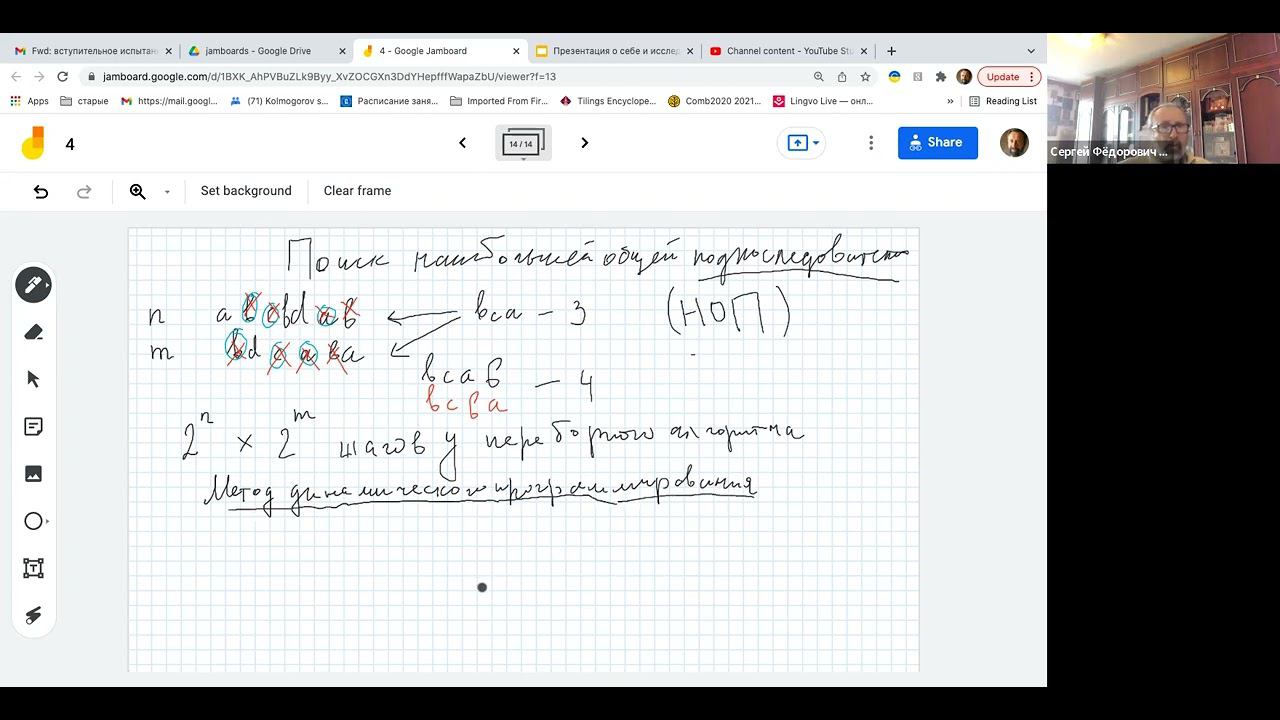Switch to the Презентация о себе tab
Image resolution: width=1280 pixels, height=720 pixels.
tap(615, 51)
